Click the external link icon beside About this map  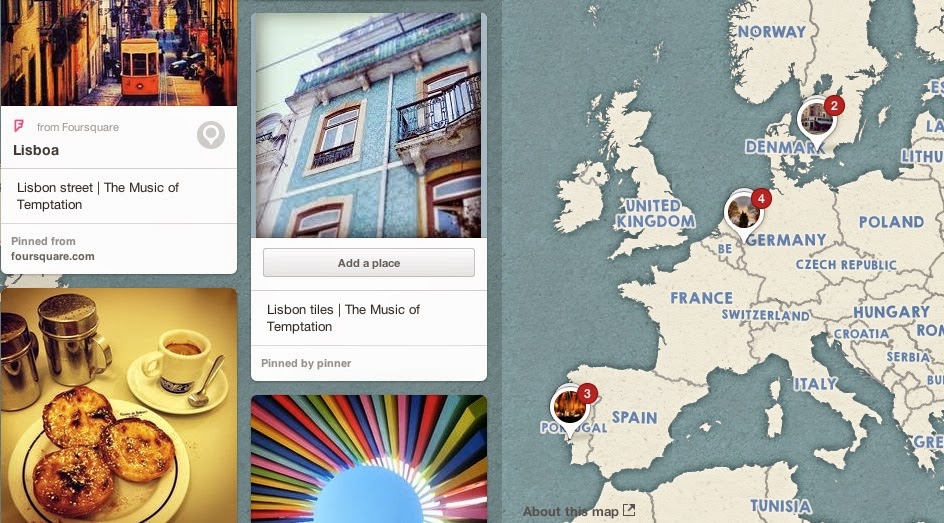point(629,510)
